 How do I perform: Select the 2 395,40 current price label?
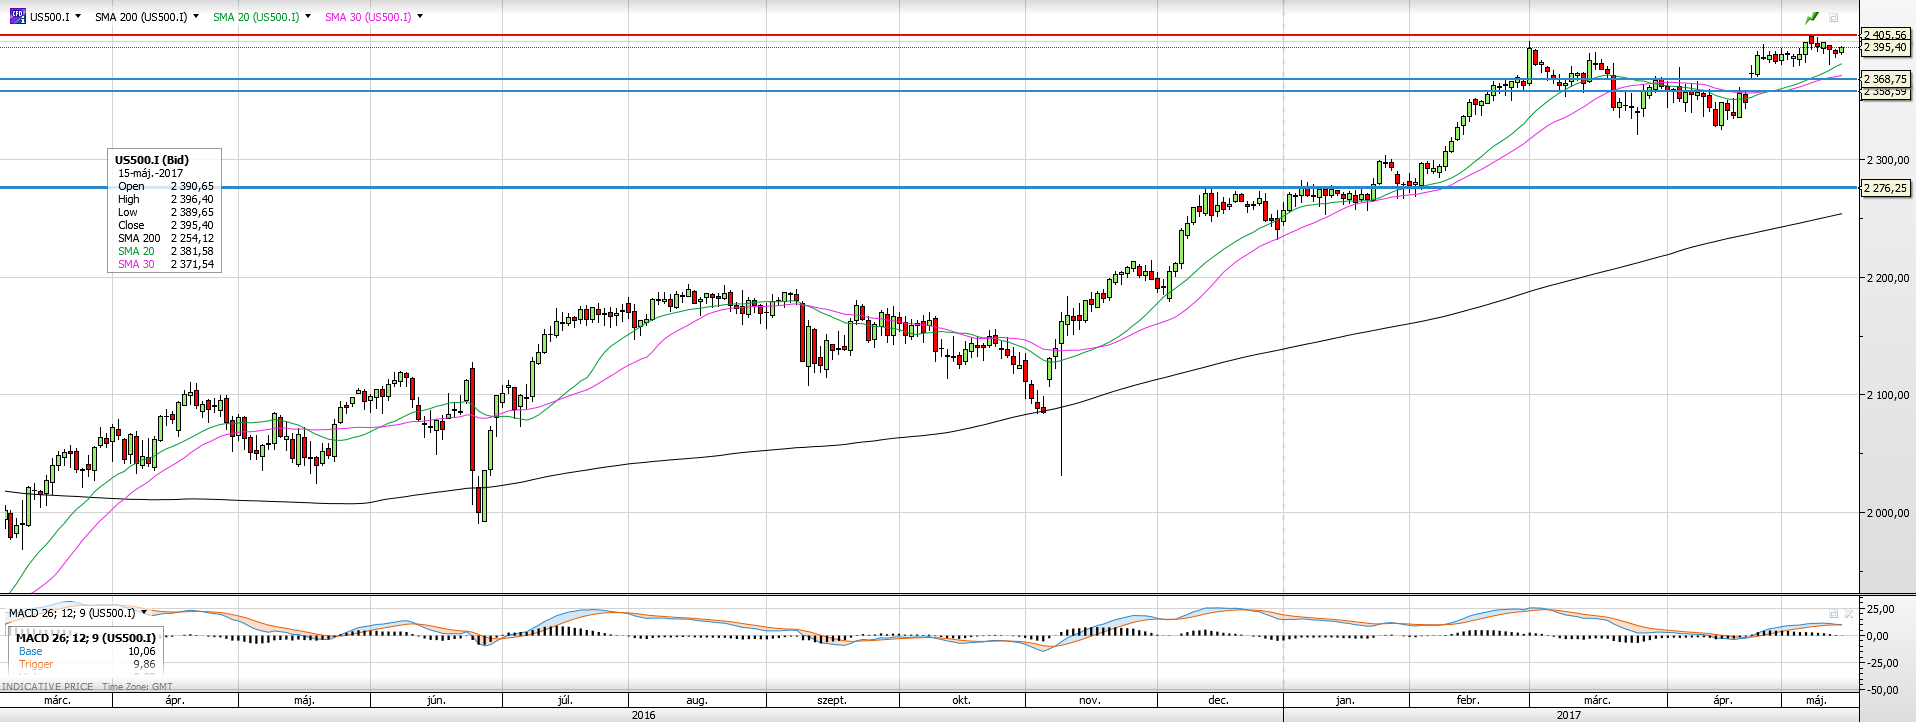1885,47
